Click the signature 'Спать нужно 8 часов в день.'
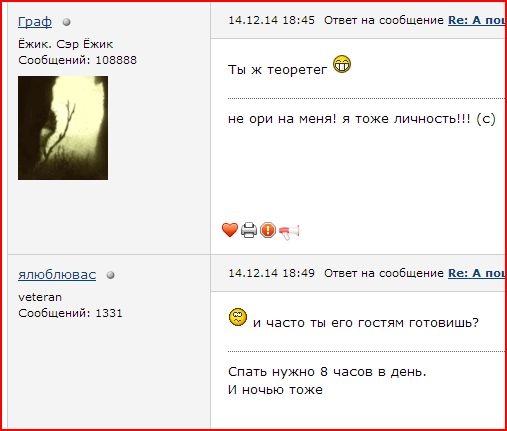 tap(327, 372)
